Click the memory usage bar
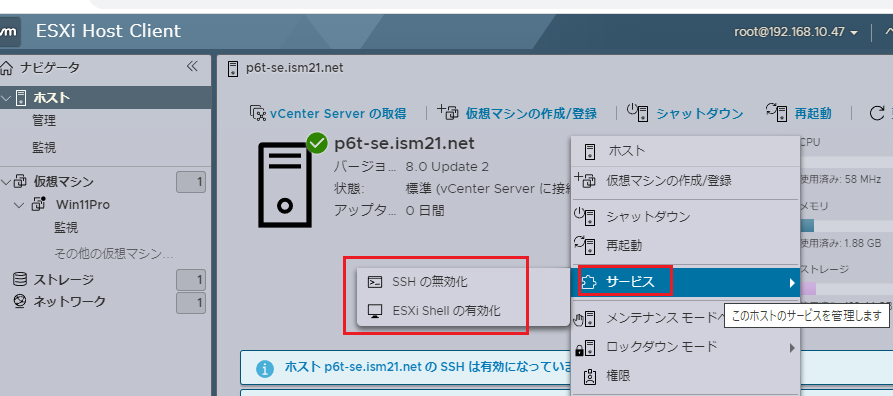Image resolution: width=893 pixels, height=396 pixels. (x=846, y=226)
